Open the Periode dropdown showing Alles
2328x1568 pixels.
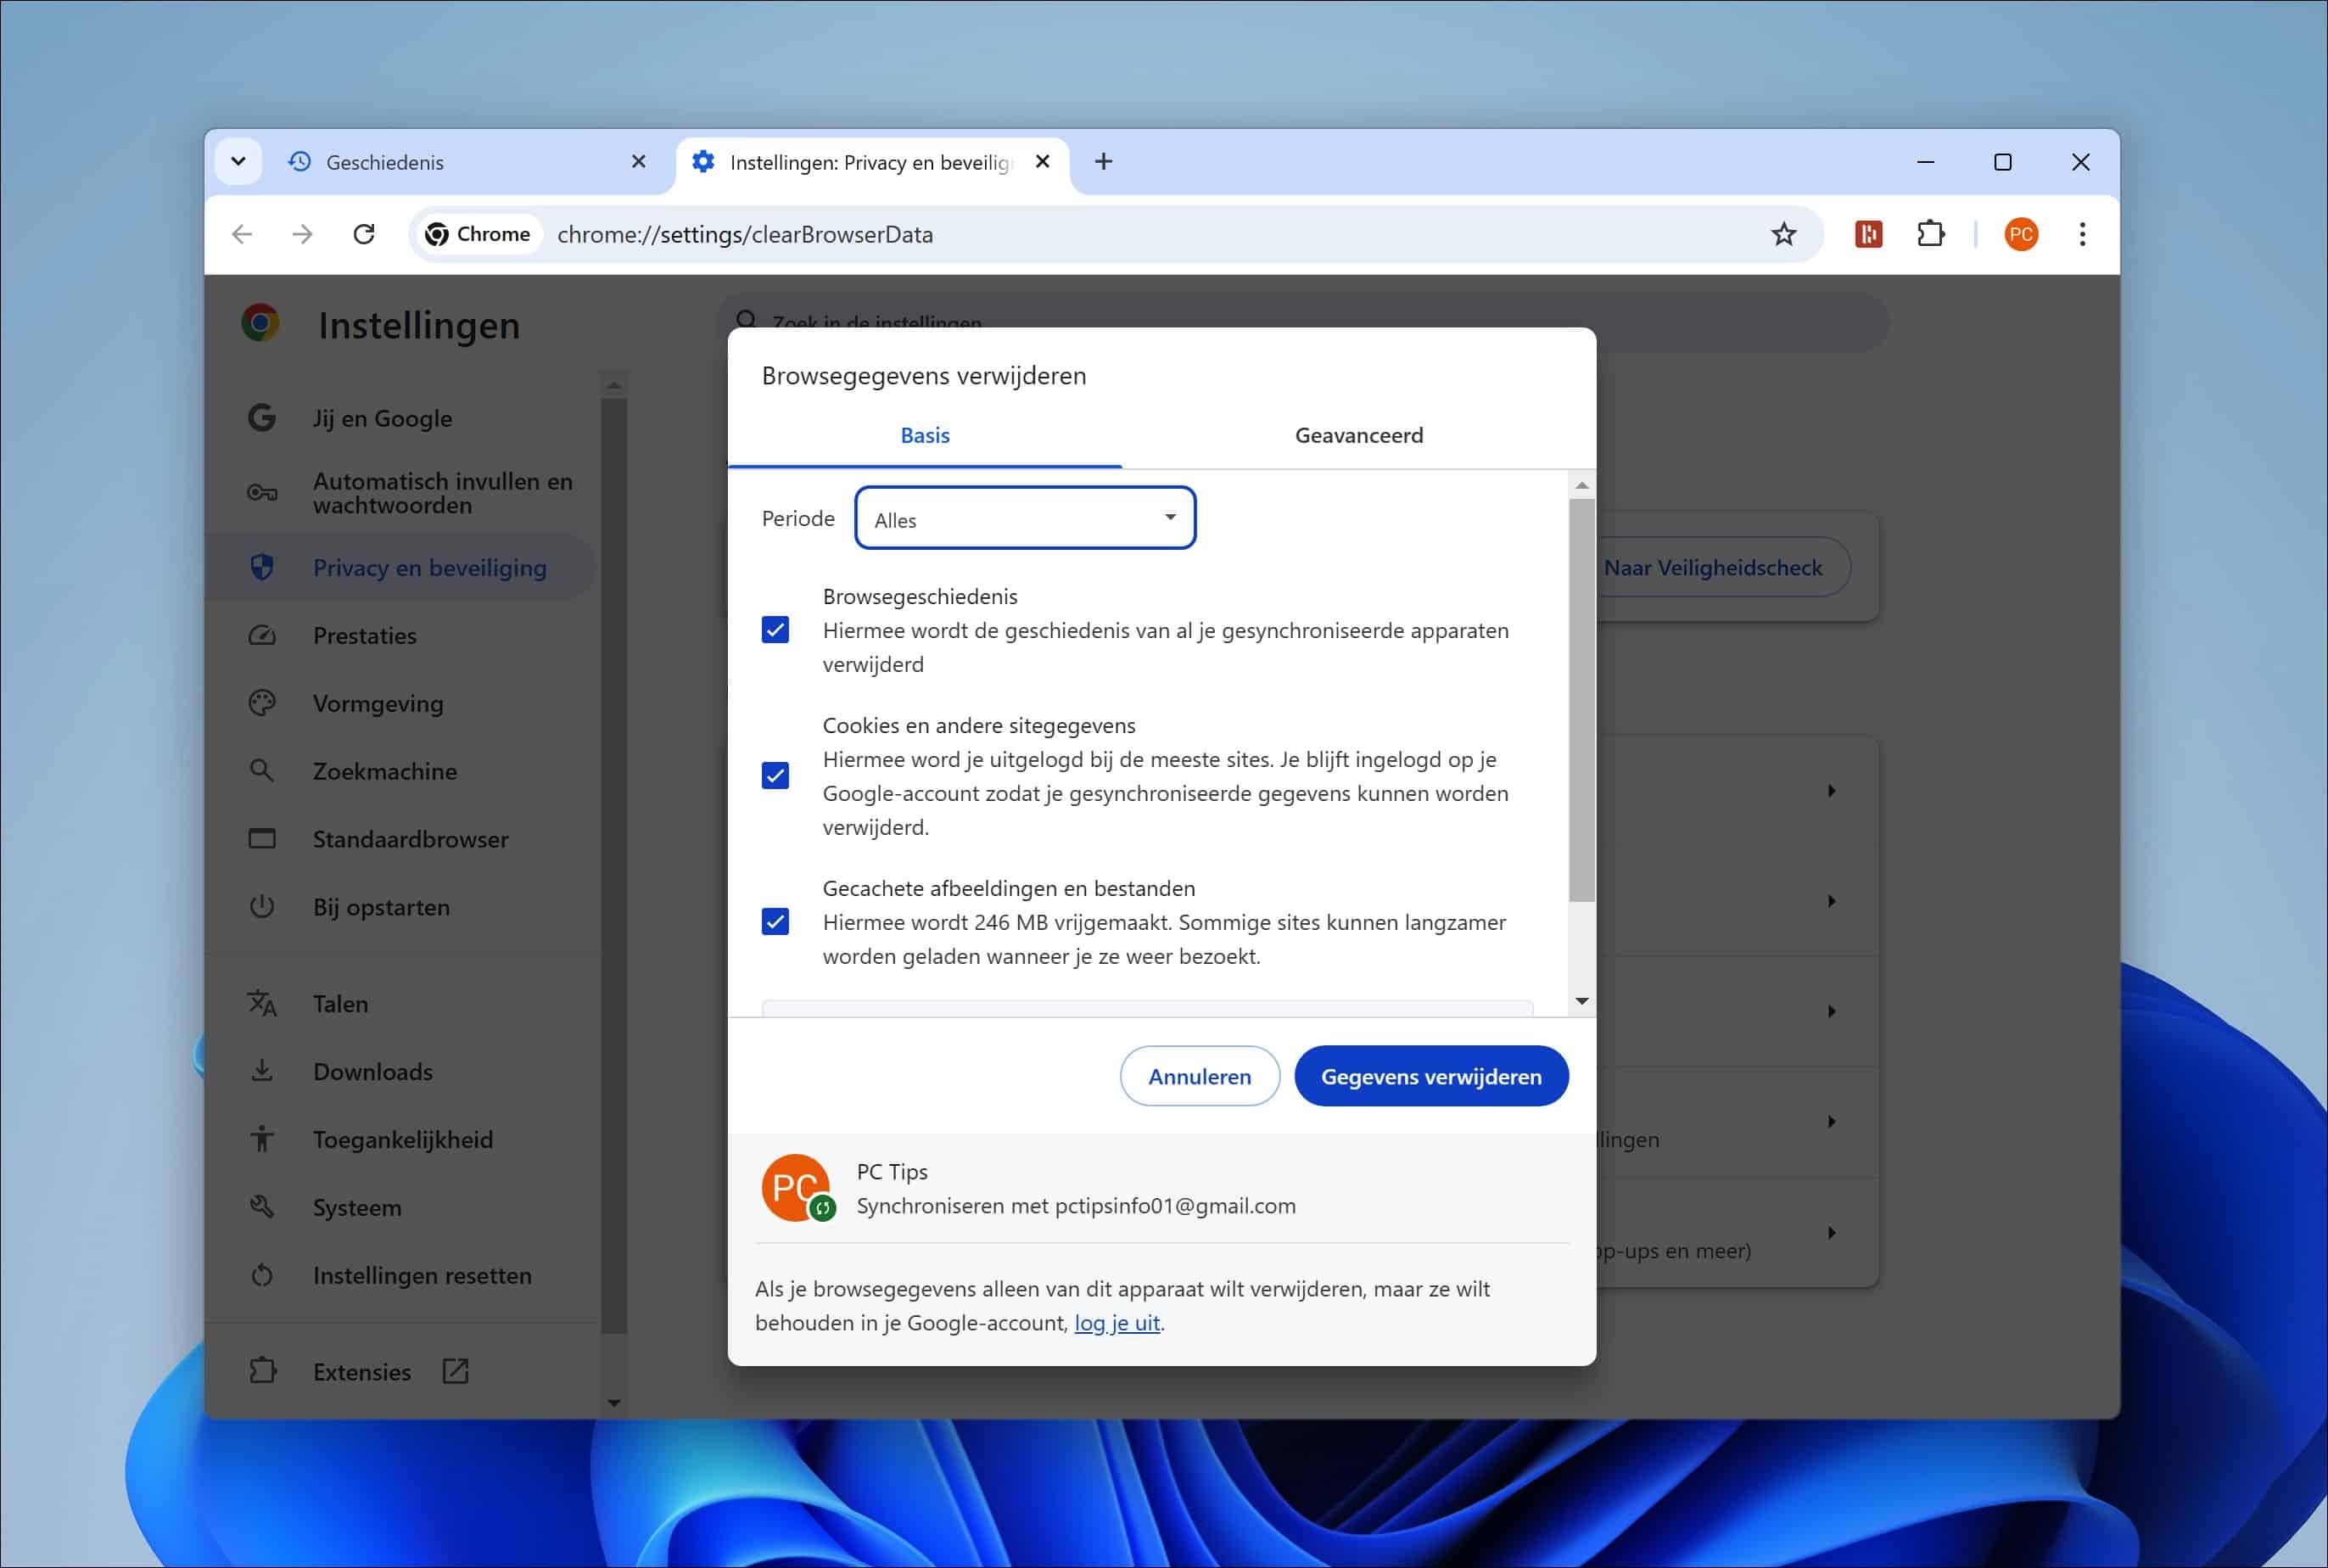[x=1024, y=518]
